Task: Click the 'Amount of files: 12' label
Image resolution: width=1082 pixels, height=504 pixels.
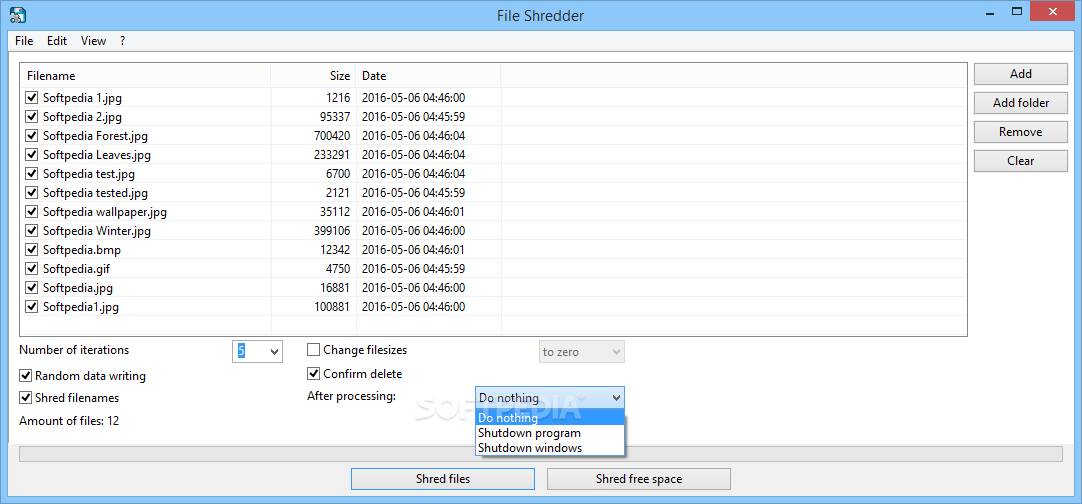Action: pyautogui.click(x=69, y=420)
